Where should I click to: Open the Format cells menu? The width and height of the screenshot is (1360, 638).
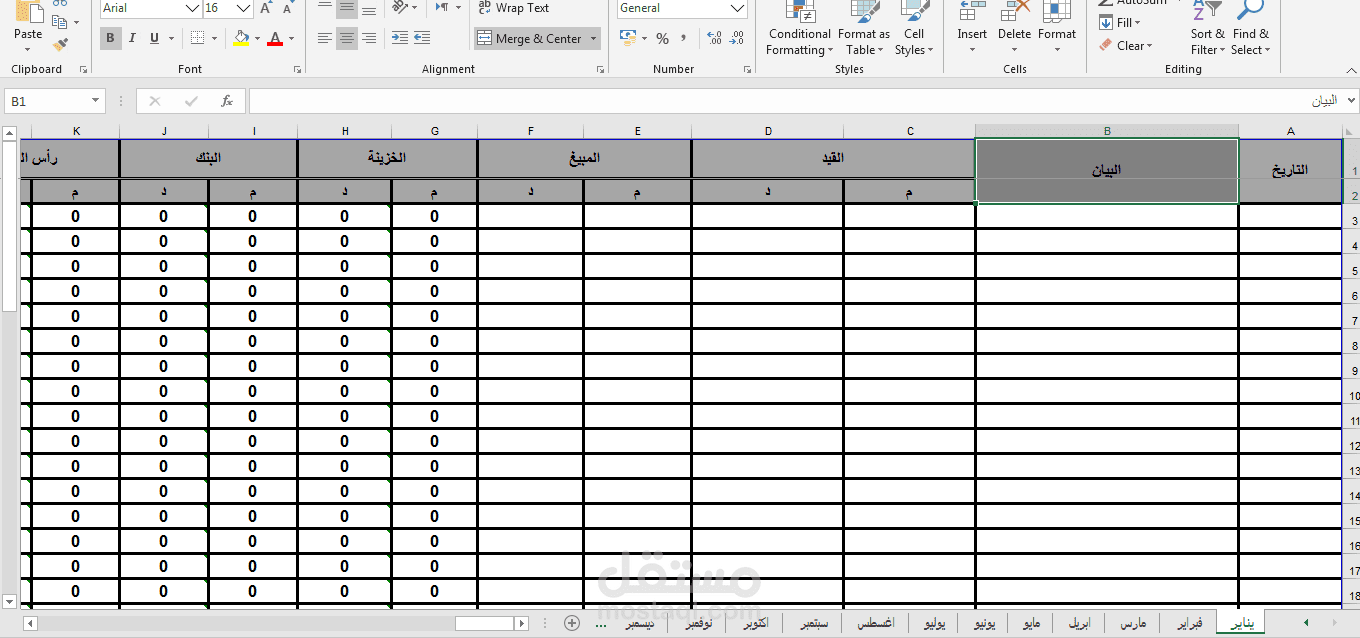click(x=1057, y=28)
